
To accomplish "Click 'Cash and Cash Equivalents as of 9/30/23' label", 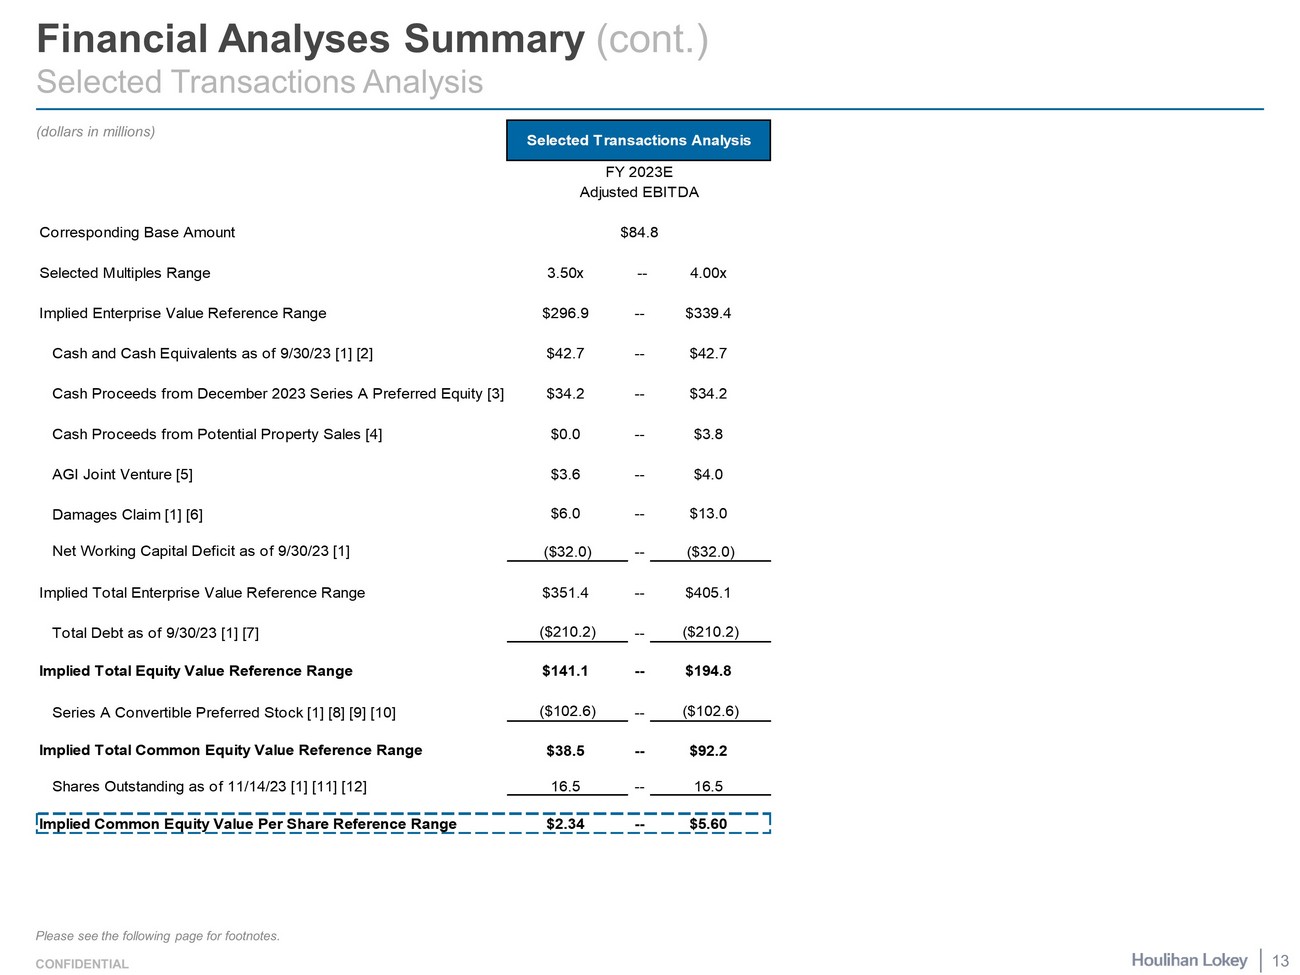I will click(x=213, y=353).
